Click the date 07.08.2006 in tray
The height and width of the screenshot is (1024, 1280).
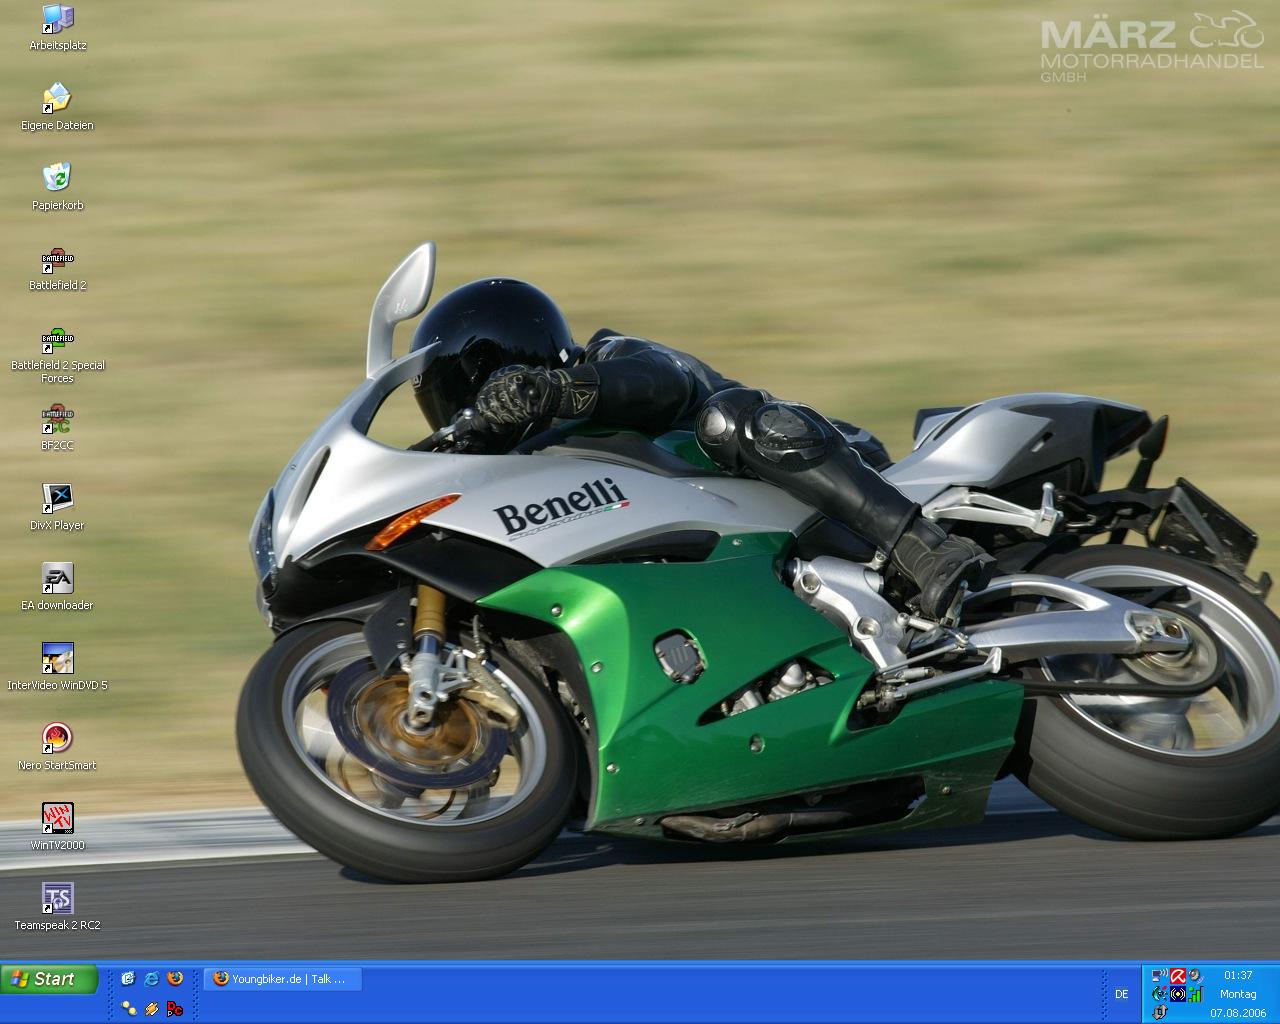click(x=1238, y=1013)
